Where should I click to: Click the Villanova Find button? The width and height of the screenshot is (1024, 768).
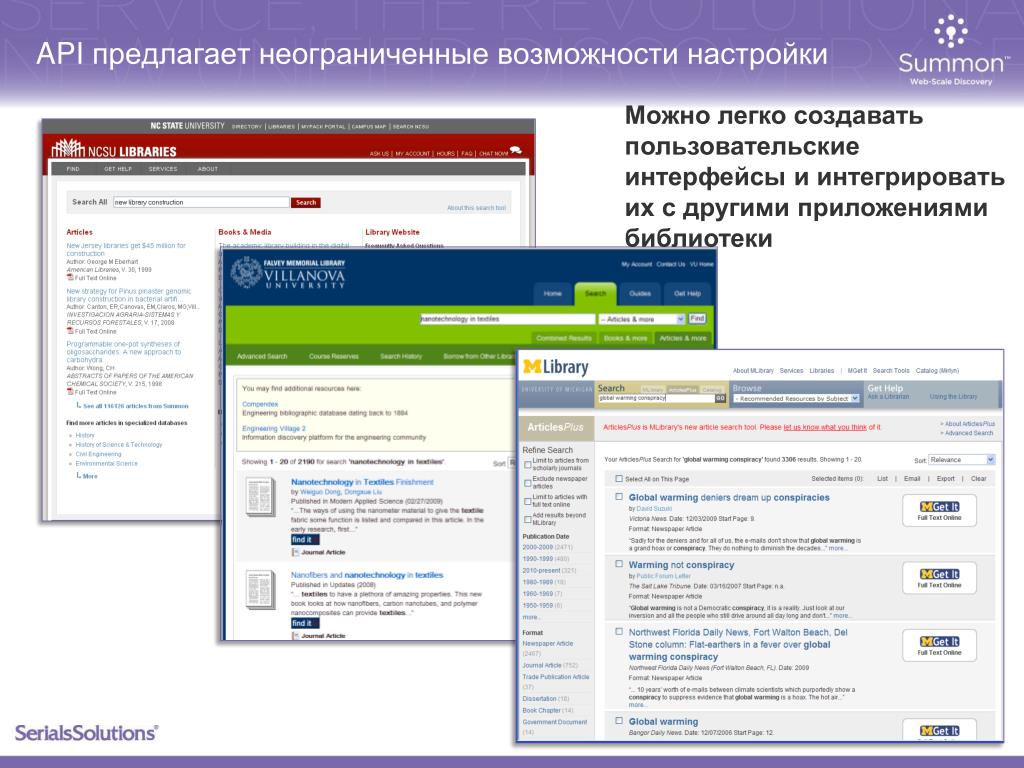click(x=697, y=319)
